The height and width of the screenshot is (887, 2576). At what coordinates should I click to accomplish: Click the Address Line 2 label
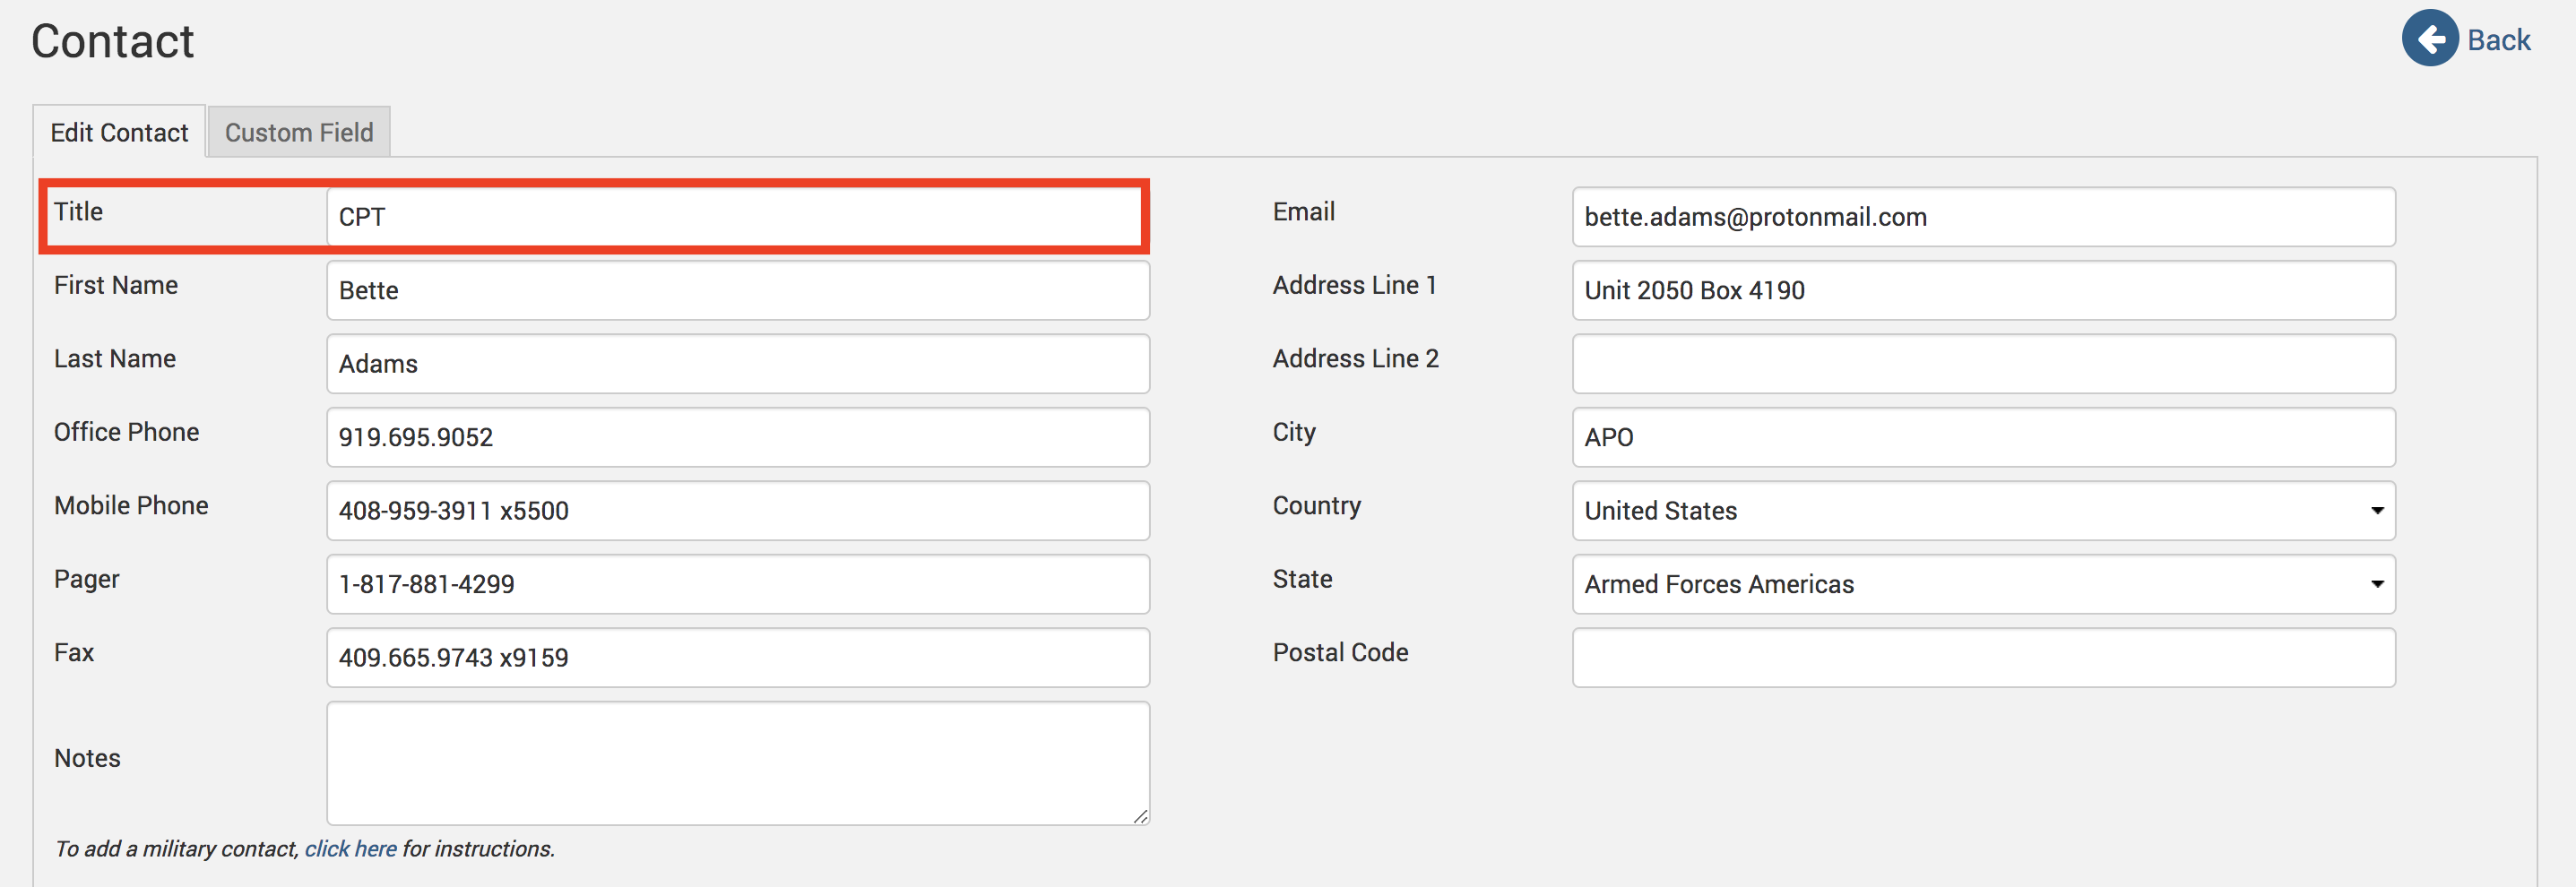click(1356, 358)
